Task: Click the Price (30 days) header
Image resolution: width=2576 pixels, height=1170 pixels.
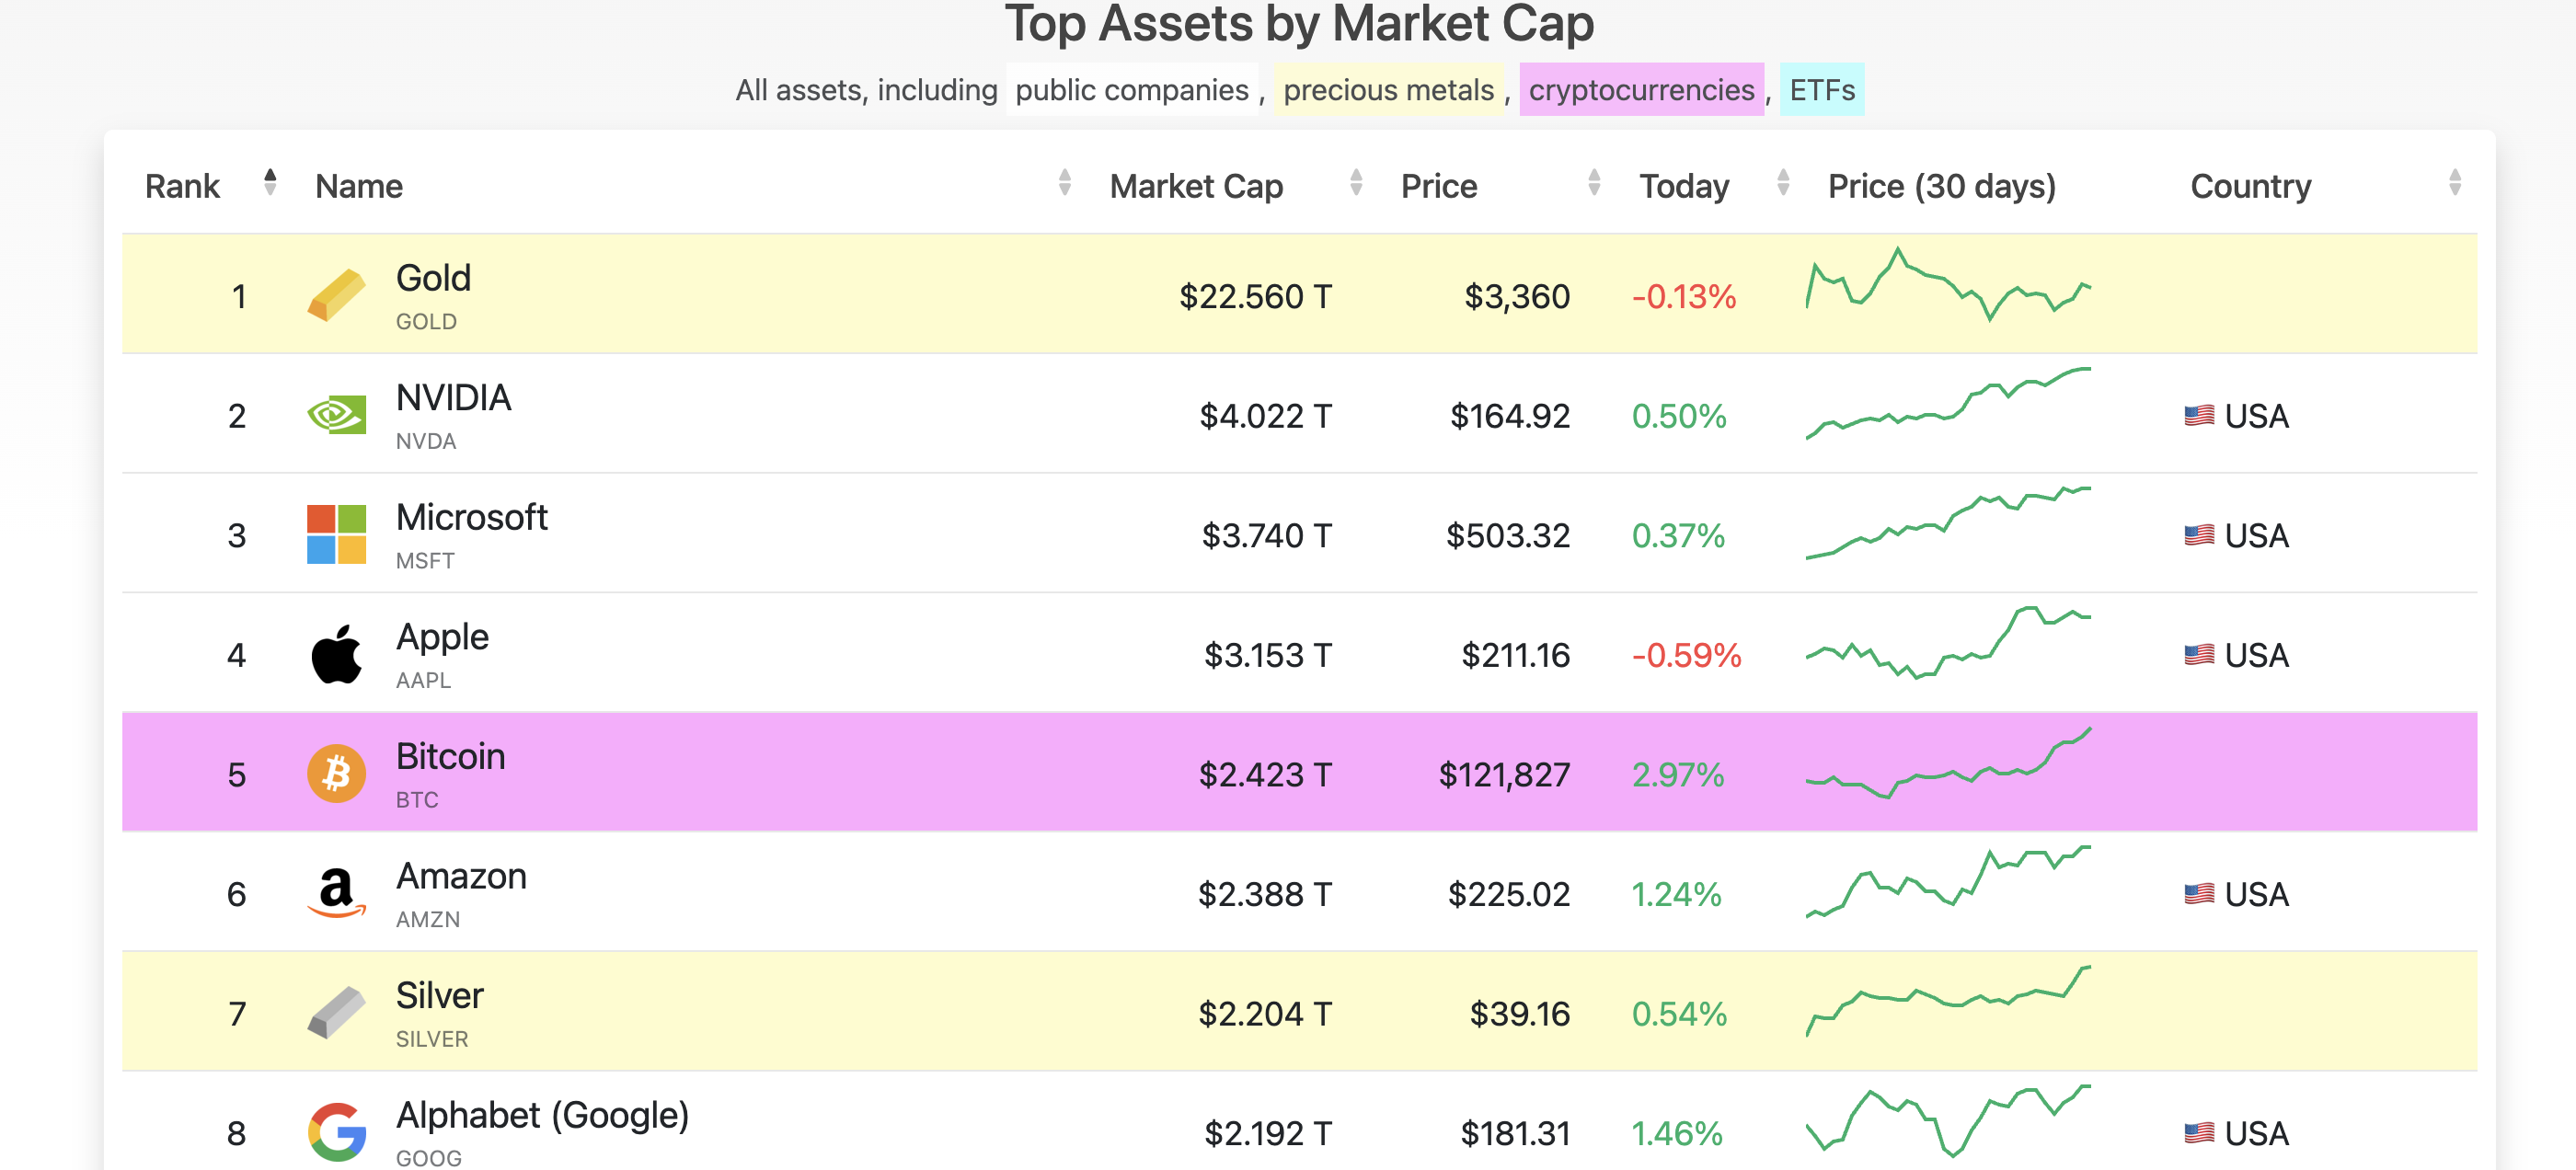Action: click(x=1941, y=186)
